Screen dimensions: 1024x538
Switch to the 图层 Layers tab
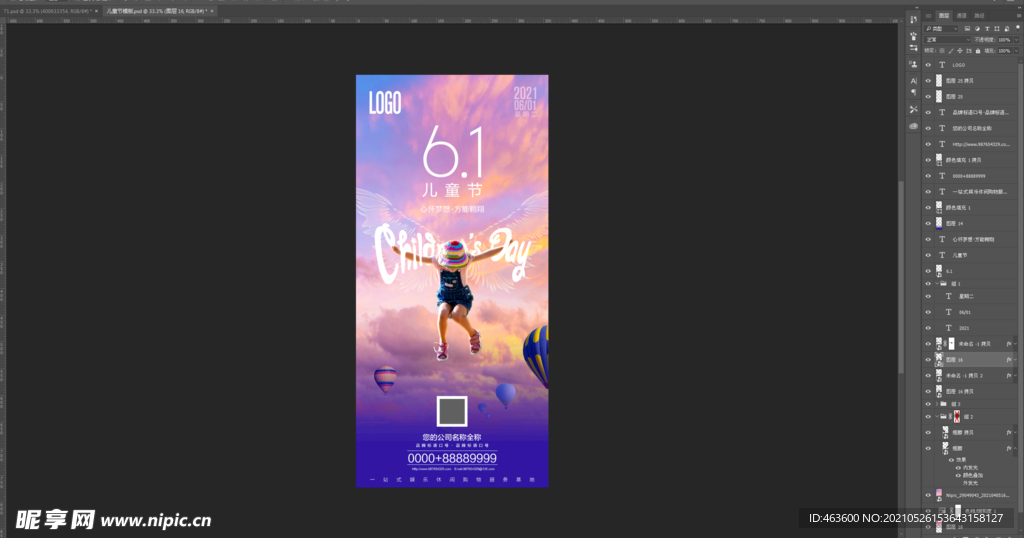pyautogui.click(x=944, y=16)
